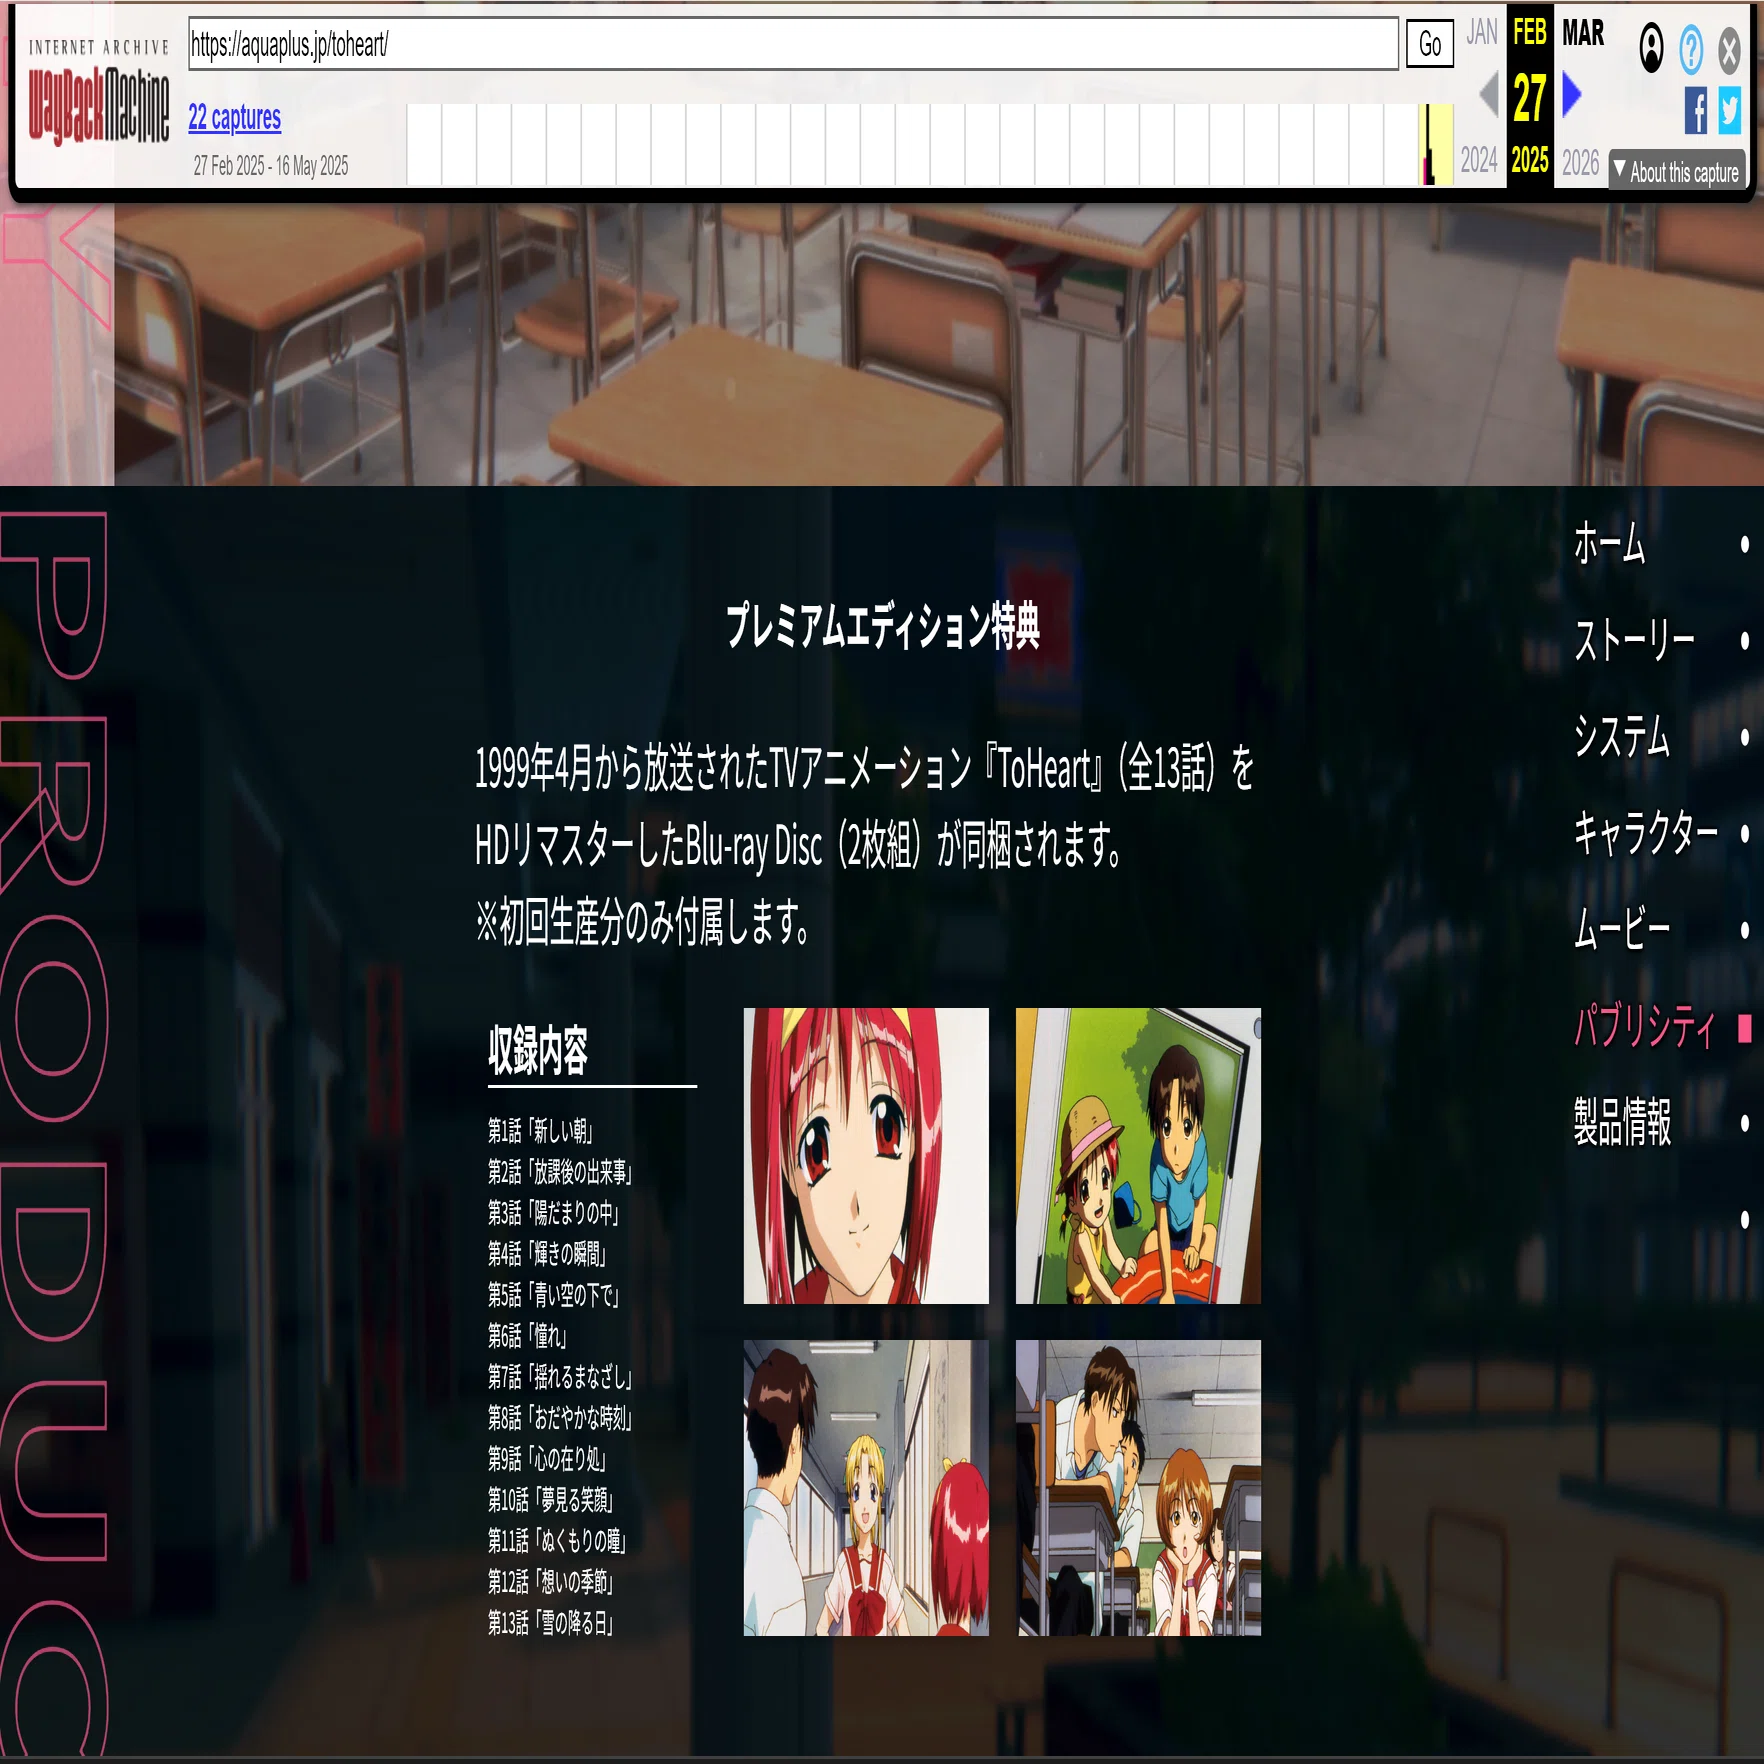Viewport: 1764px width, 1764px height.
Task: Click the プレミアムエディション特典 heading
Action: tap(883, 626)
